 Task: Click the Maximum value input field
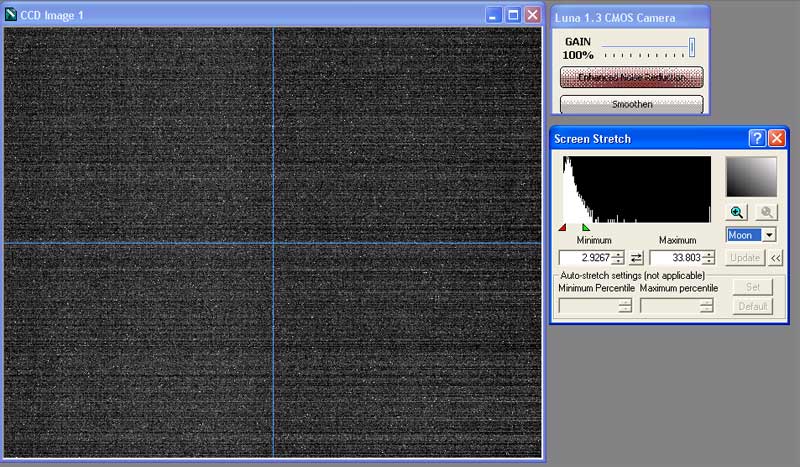click(x=675, y=258)
